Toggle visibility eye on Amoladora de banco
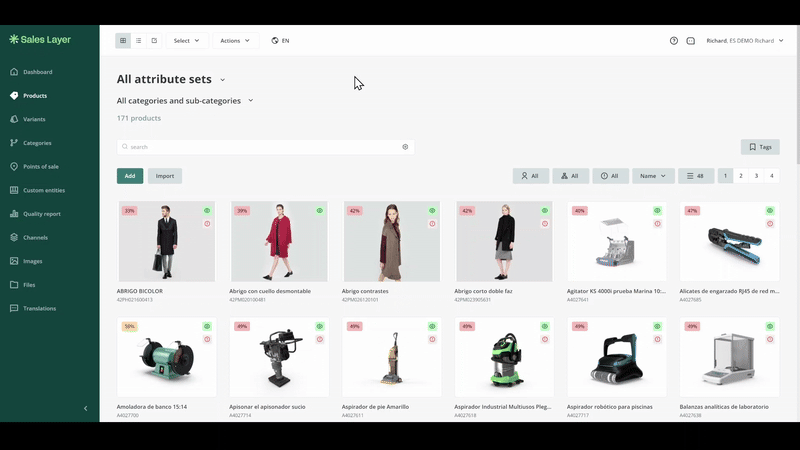Image resolution: width=800 pixels, height=450 pixels. click(x=207, y=326)
